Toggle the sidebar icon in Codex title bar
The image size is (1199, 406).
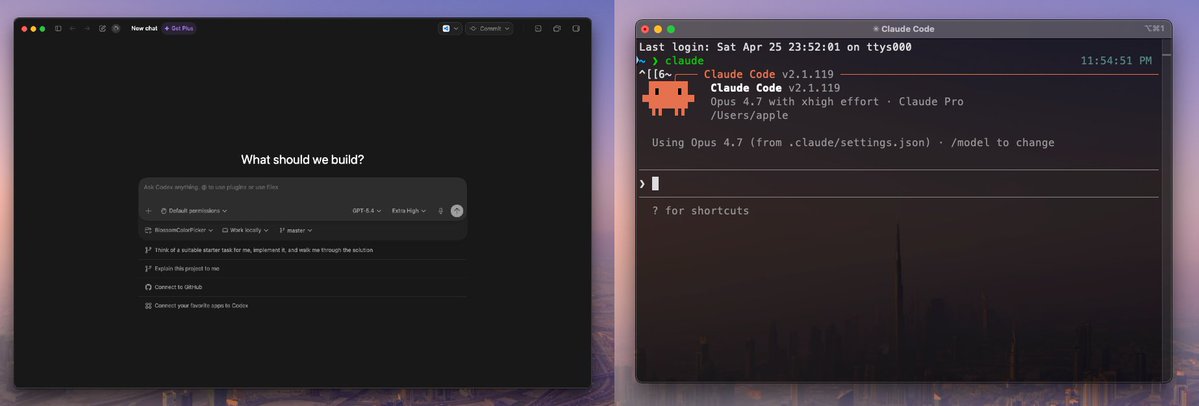coord(58,28)
